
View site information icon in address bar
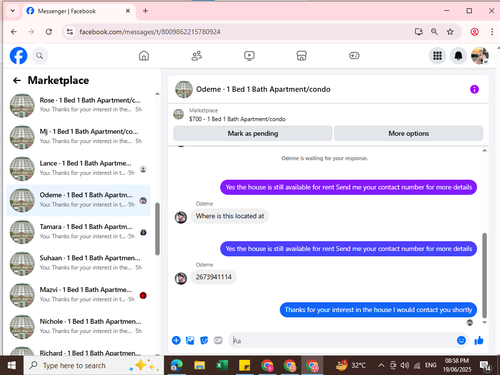[x=70, y=32]
